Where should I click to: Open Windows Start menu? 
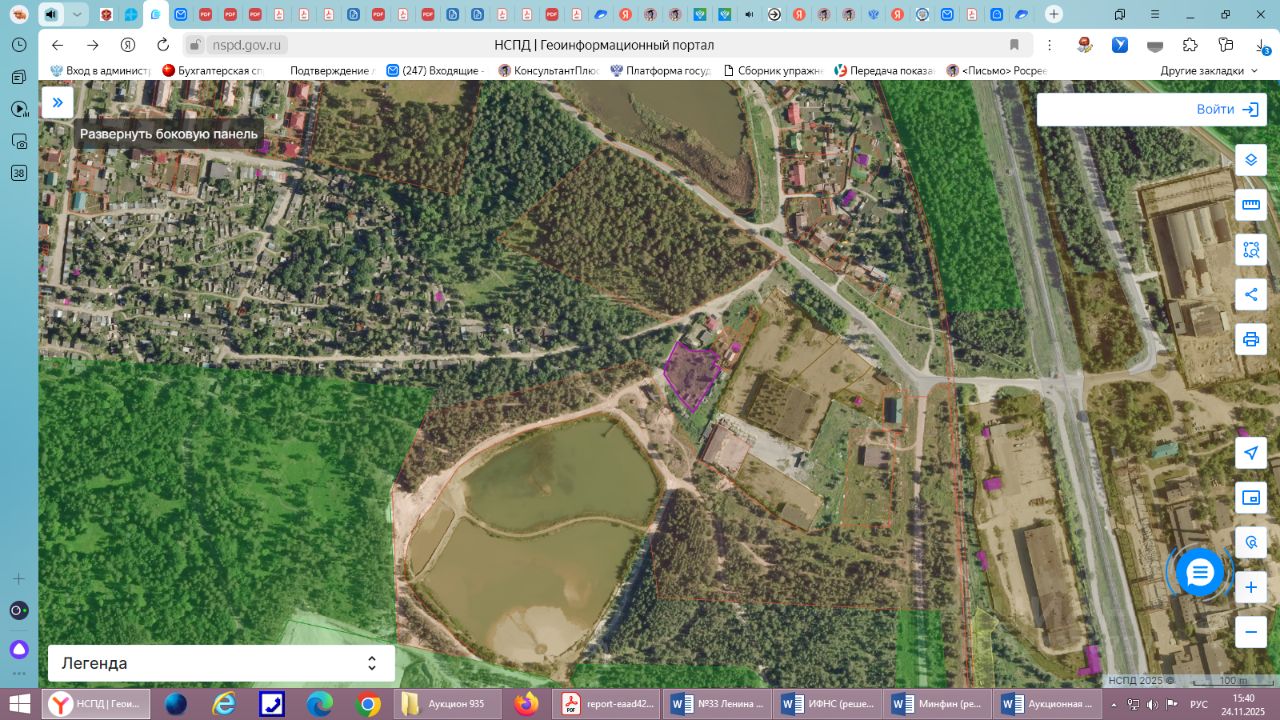[x=19, y=704]
